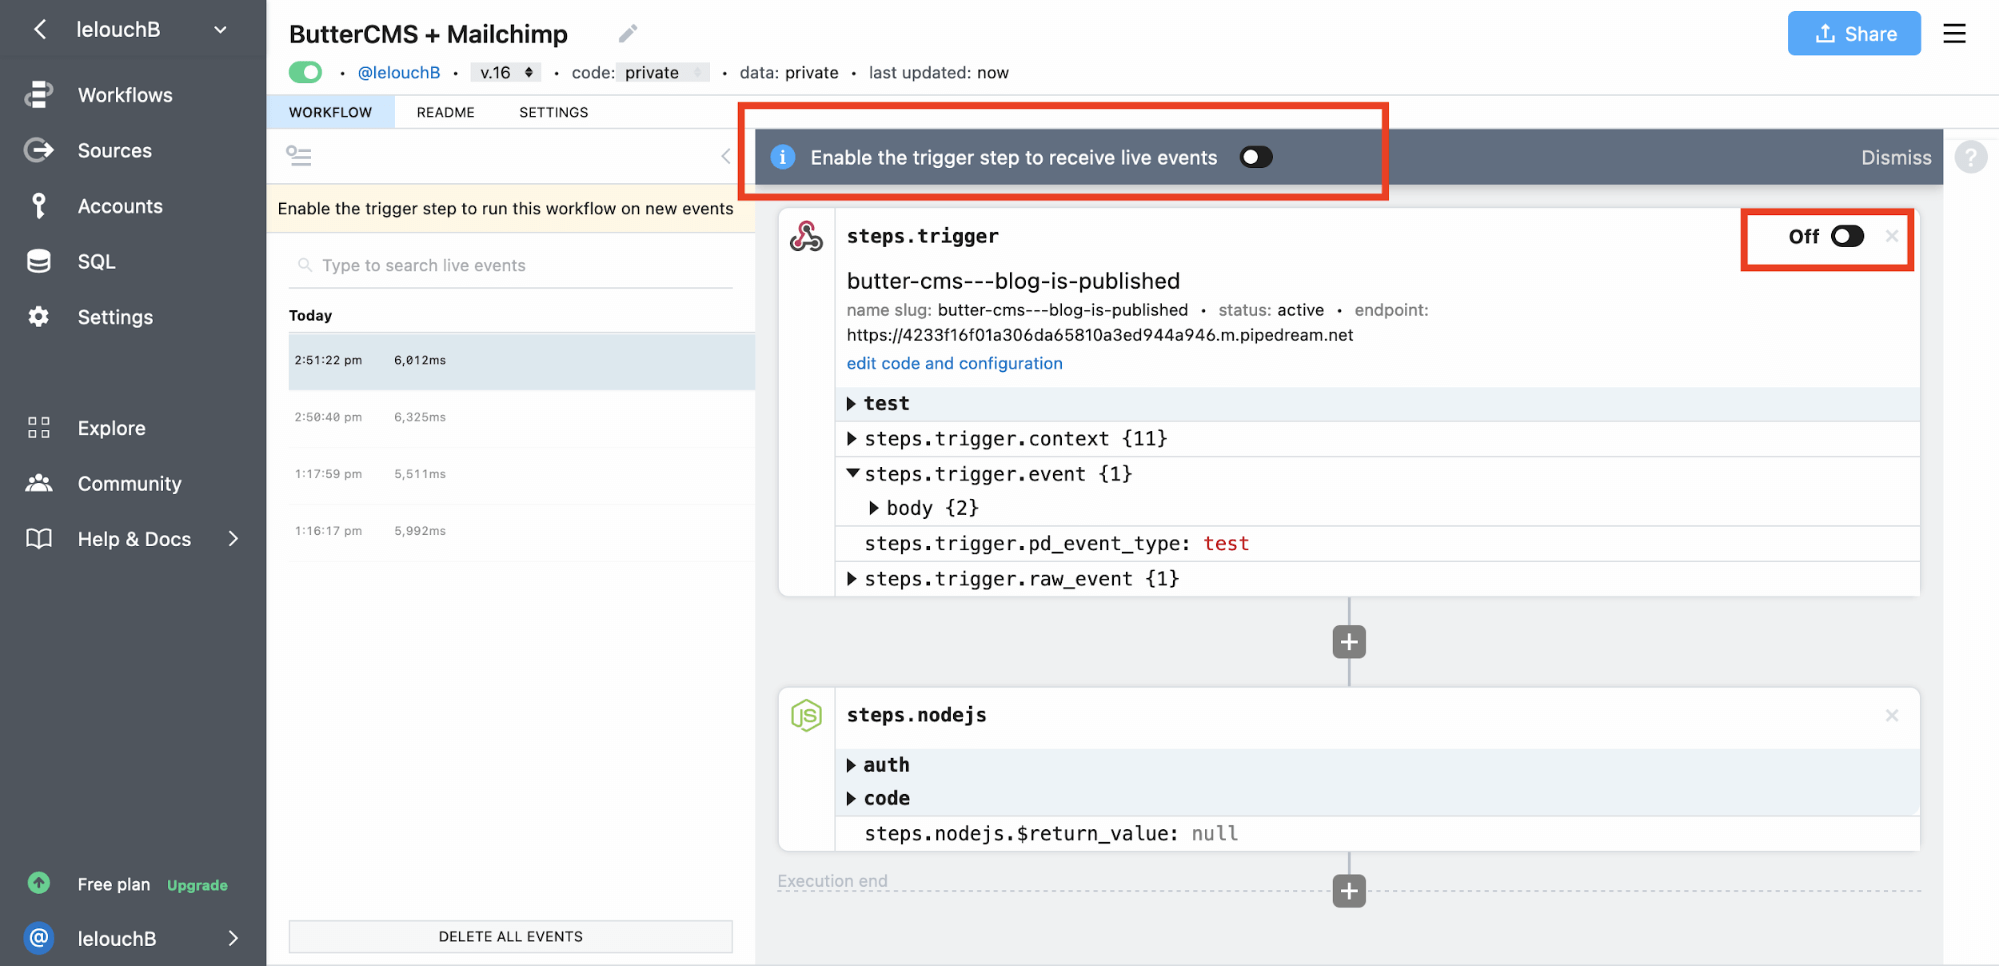This screenshot has height=966, width=1999.
Task: Click steps.trigger.pd_event_type test row
Action: pos(1377,543)
